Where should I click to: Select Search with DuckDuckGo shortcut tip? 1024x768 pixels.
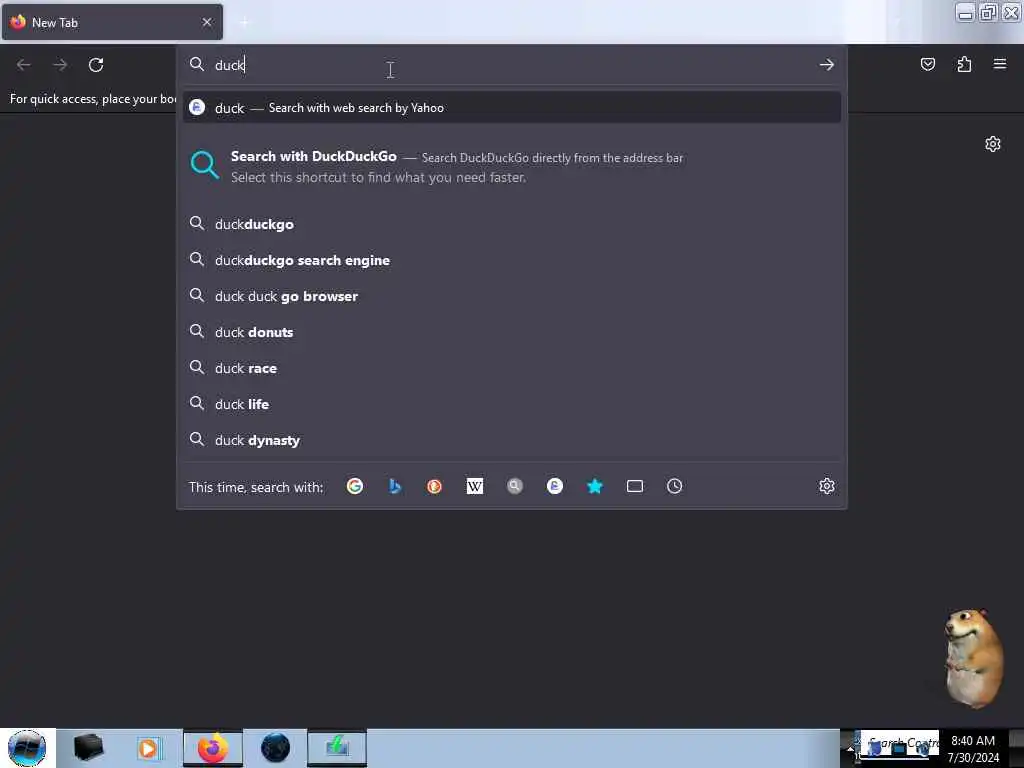[x=511, y=167]
